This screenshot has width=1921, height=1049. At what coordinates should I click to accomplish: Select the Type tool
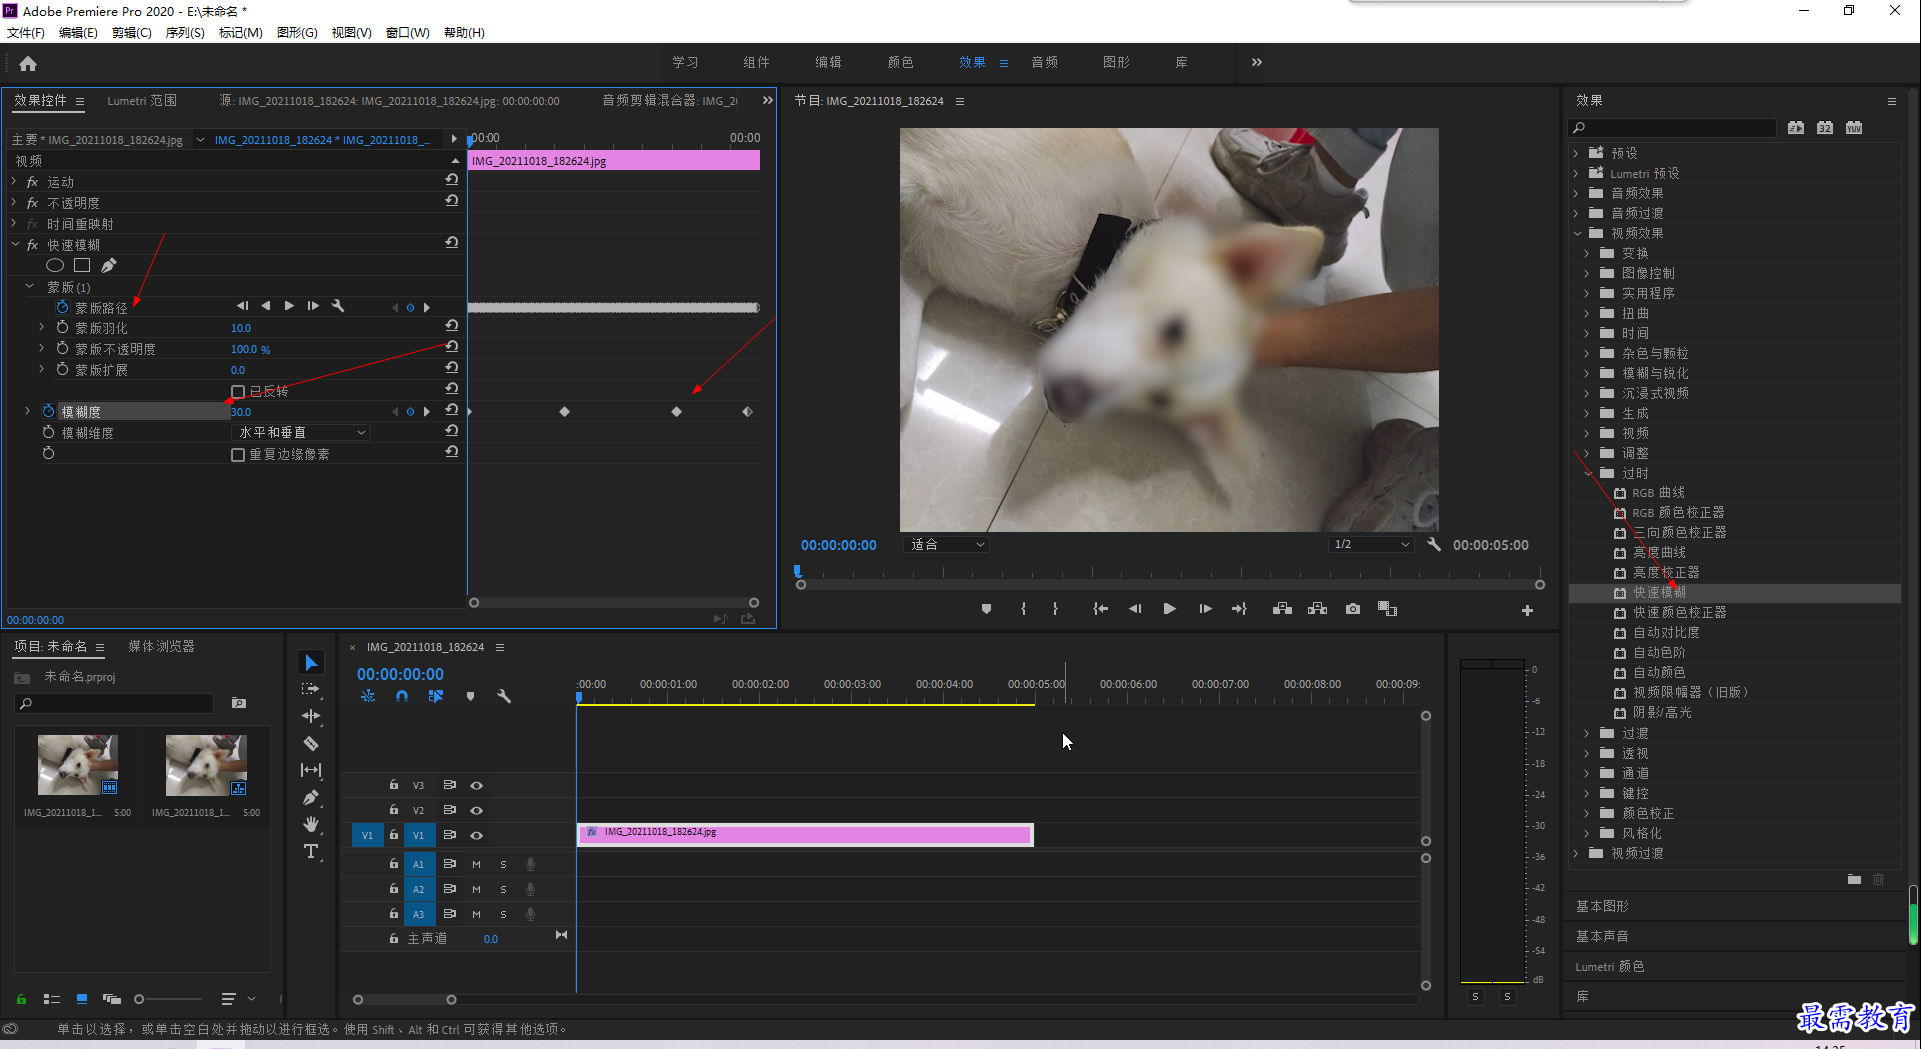(311, 851)
